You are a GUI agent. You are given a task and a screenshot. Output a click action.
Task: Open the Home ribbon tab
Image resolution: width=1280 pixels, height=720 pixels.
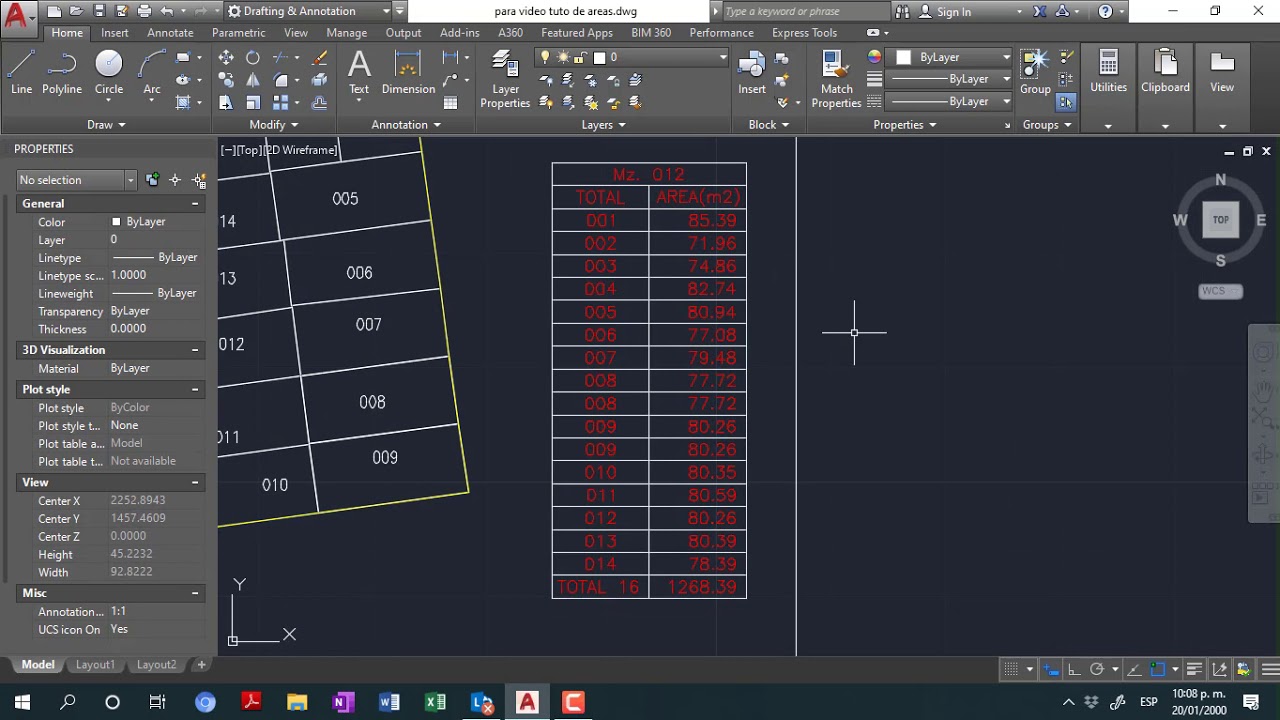click(x=67, y=33)
